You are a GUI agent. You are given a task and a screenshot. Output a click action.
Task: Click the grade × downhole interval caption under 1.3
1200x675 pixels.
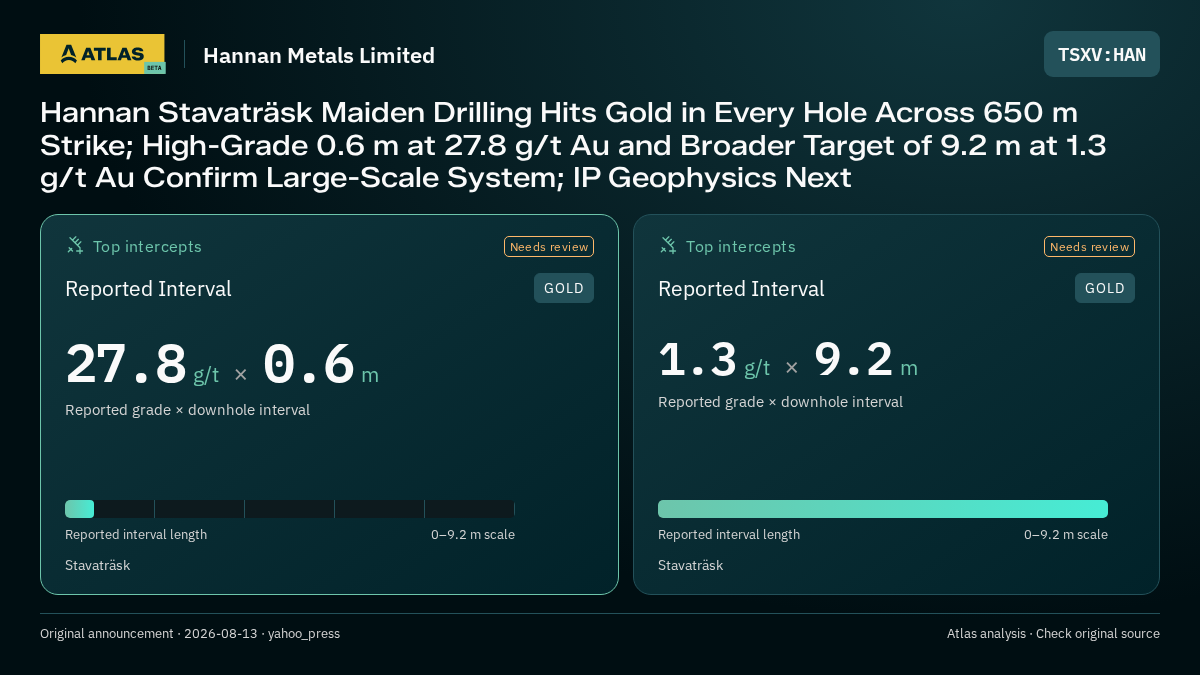click(x=780, y=402)
